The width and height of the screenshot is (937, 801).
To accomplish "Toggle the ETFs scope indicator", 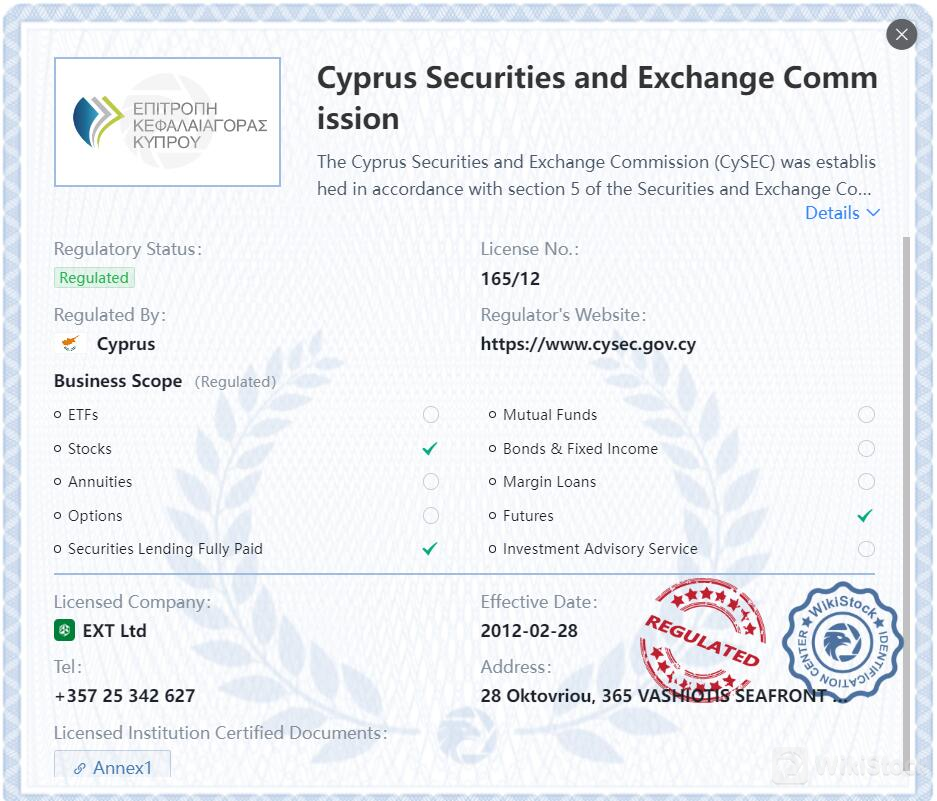I will 431,414.
